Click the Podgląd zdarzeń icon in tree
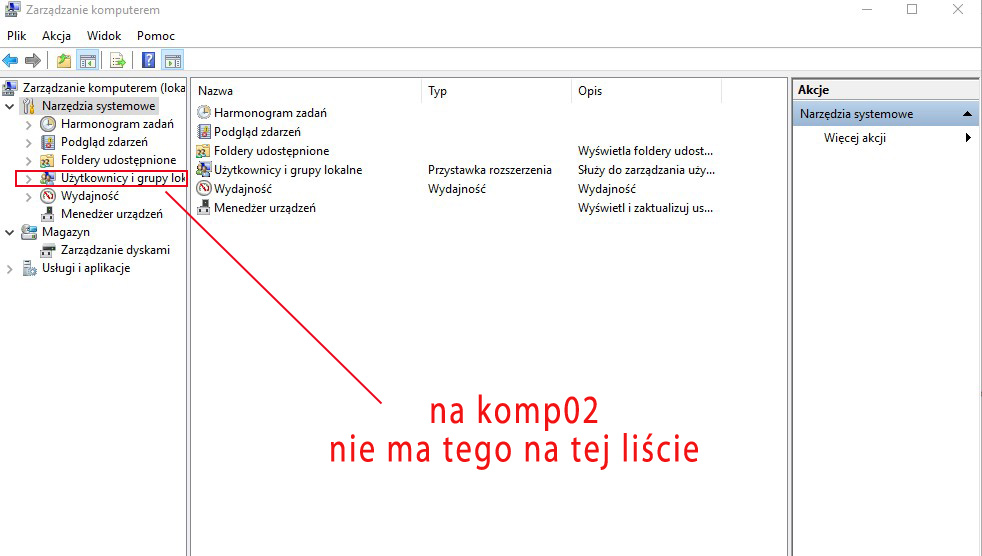Screen dimensions: 982x556 click(48, 142)
